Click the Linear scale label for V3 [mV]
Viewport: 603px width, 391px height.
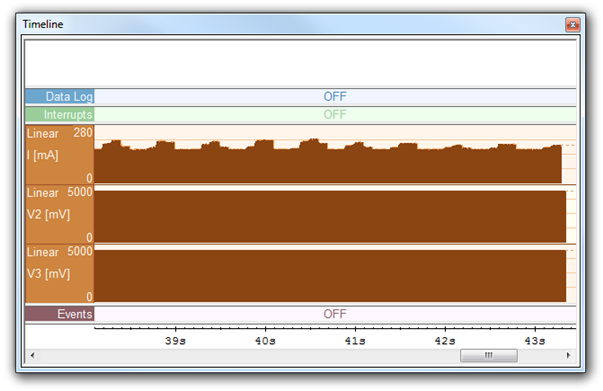tap(43, 252)
